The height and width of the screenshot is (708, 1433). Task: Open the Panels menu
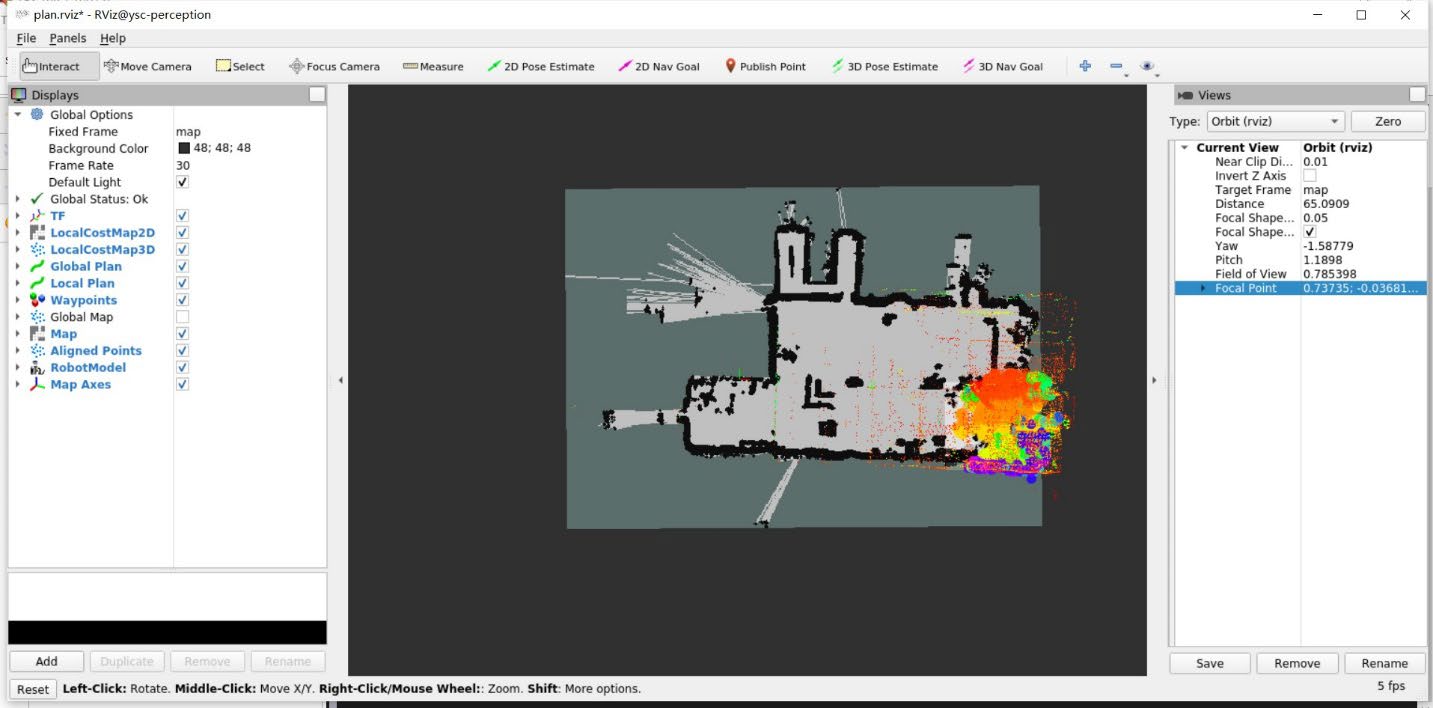coord(68,38)
